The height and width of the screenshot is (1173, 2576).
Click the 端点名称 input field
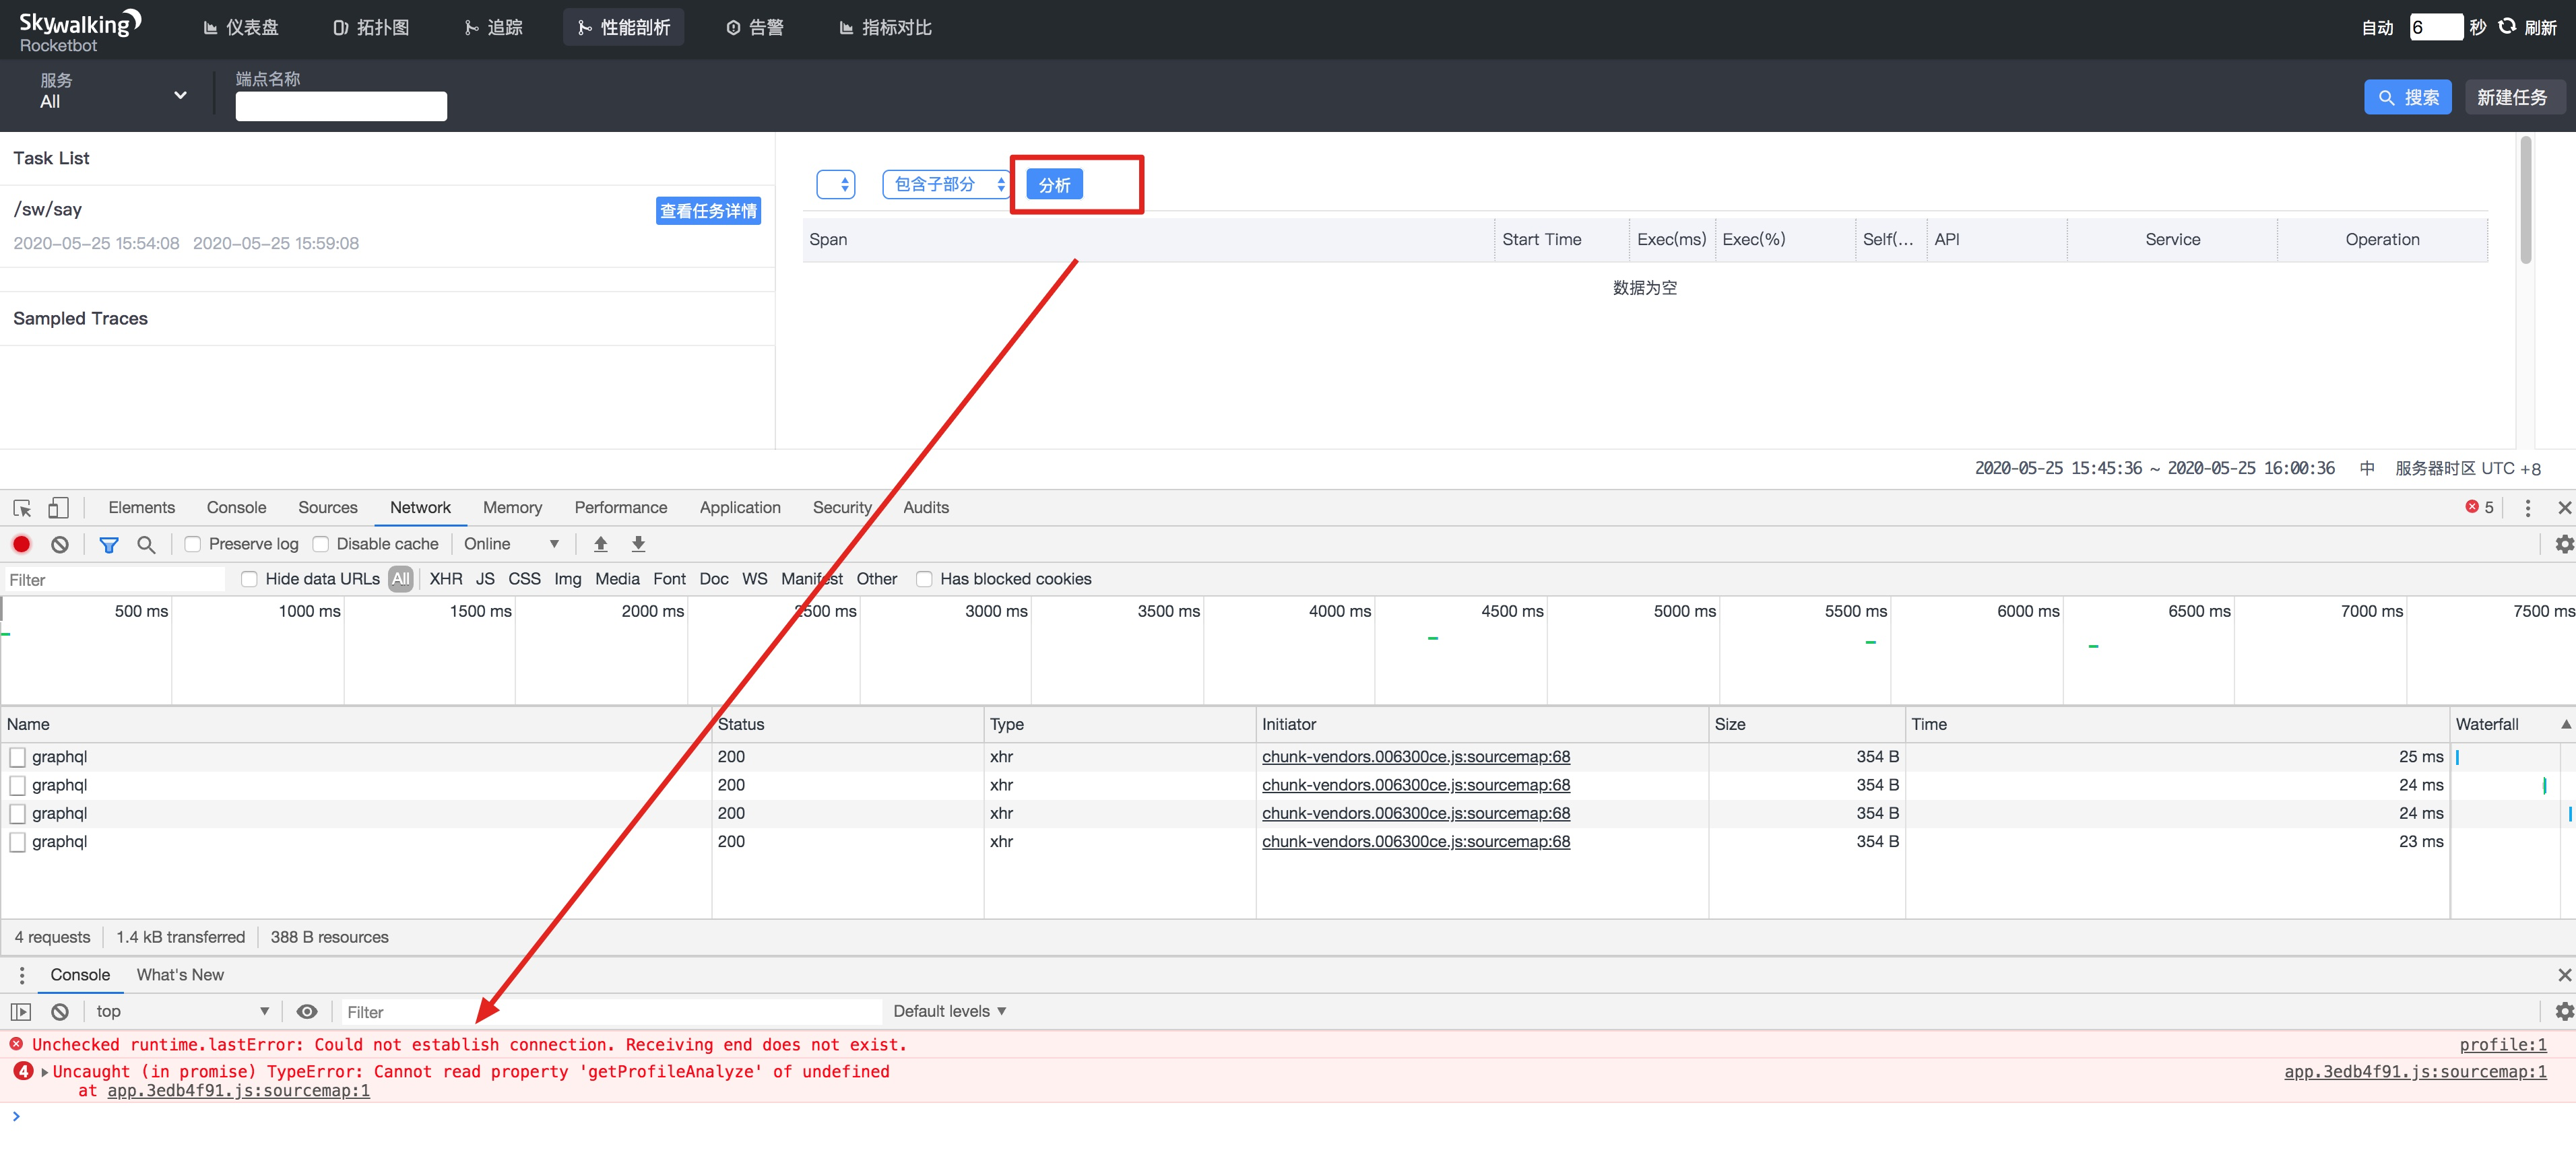coord(341,106)
